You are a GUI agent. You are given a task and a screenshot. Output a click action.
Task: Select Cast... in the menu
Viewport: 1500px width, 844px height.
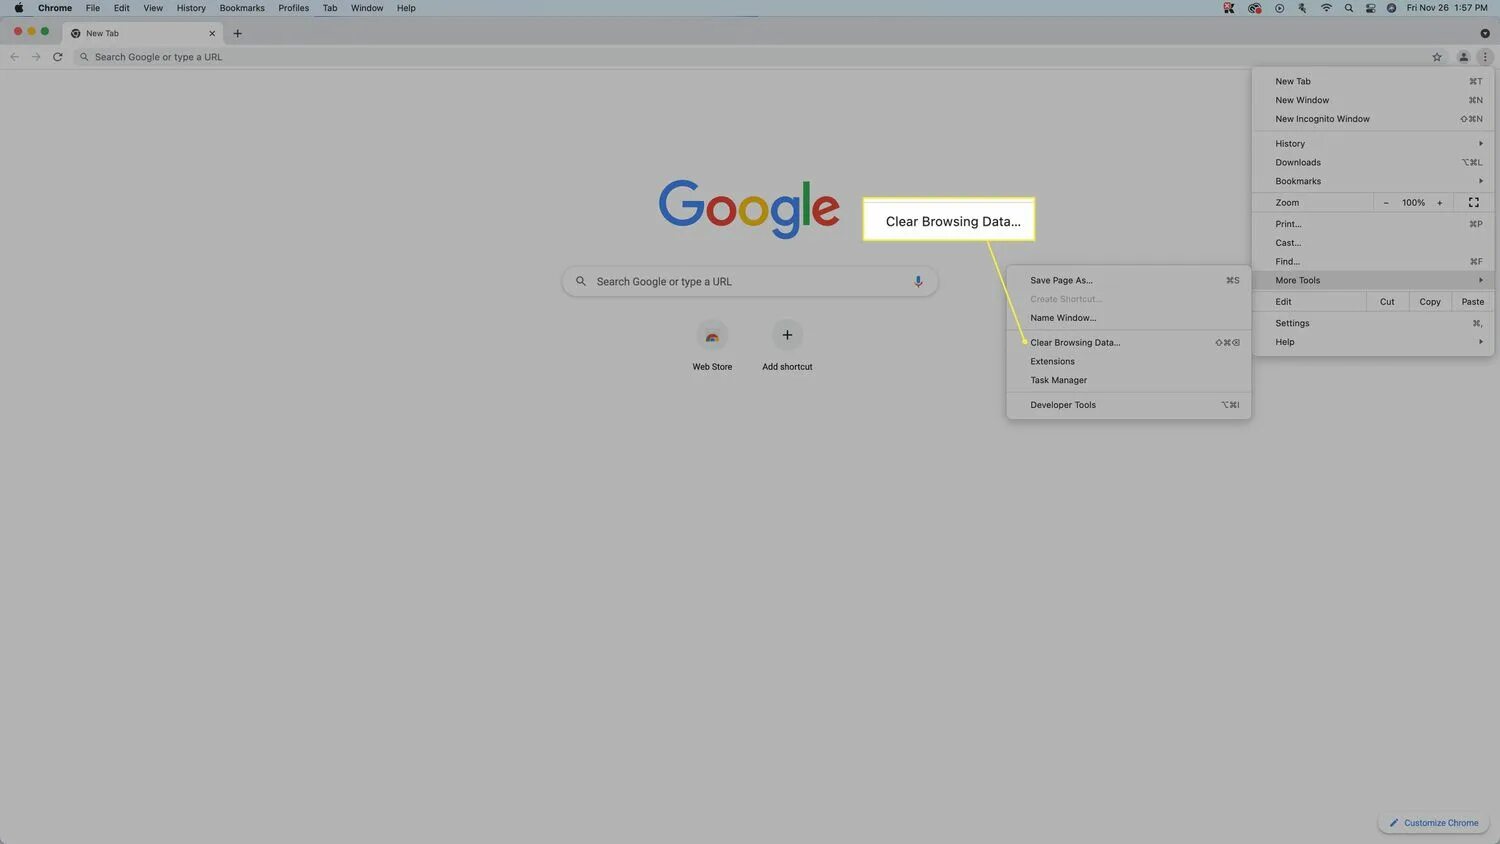coord(1373,243)
